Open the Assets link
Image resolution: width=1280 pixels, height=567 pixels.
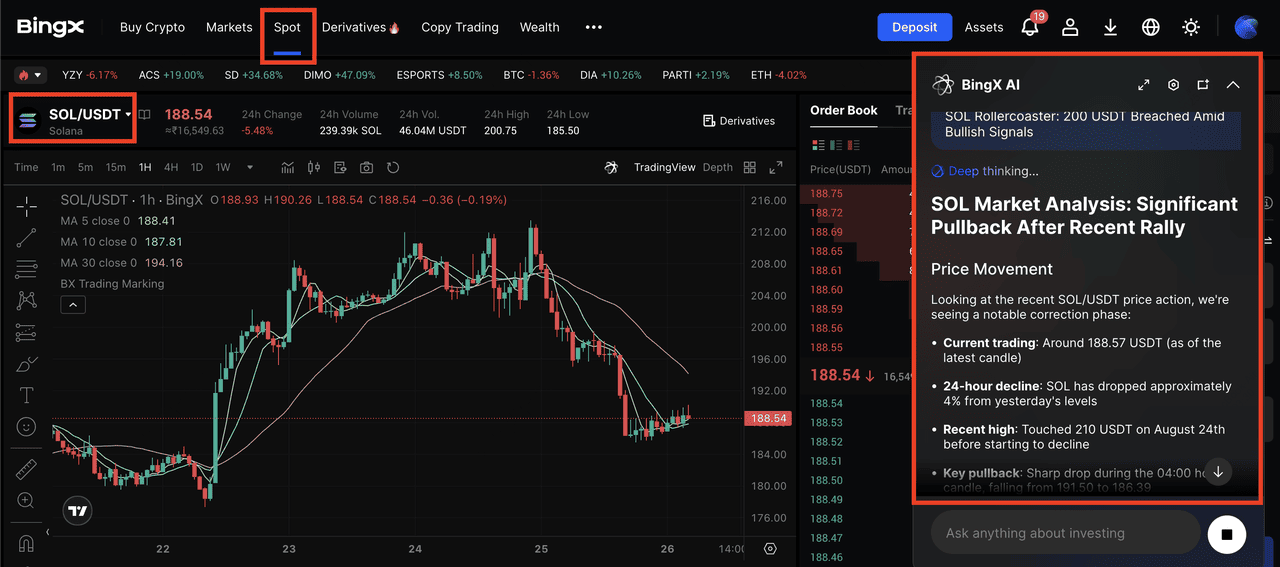(x=984, y=27)
